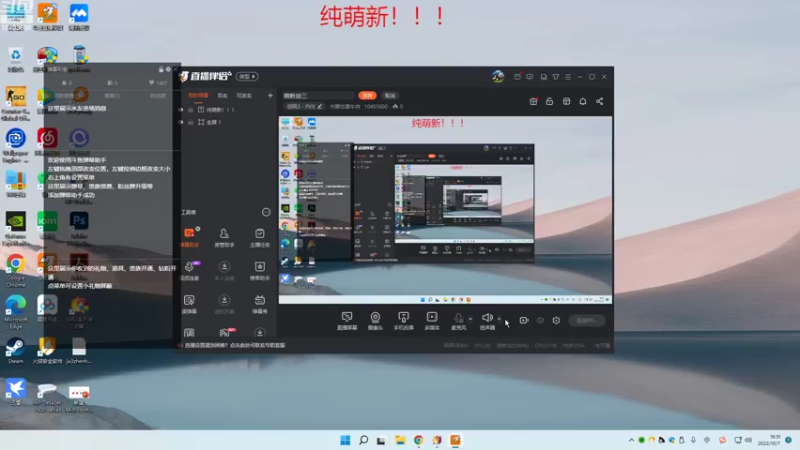Viewport: 800px width, 450px height.
Task: Hide the 全屏1 layer
Action: 181,122
